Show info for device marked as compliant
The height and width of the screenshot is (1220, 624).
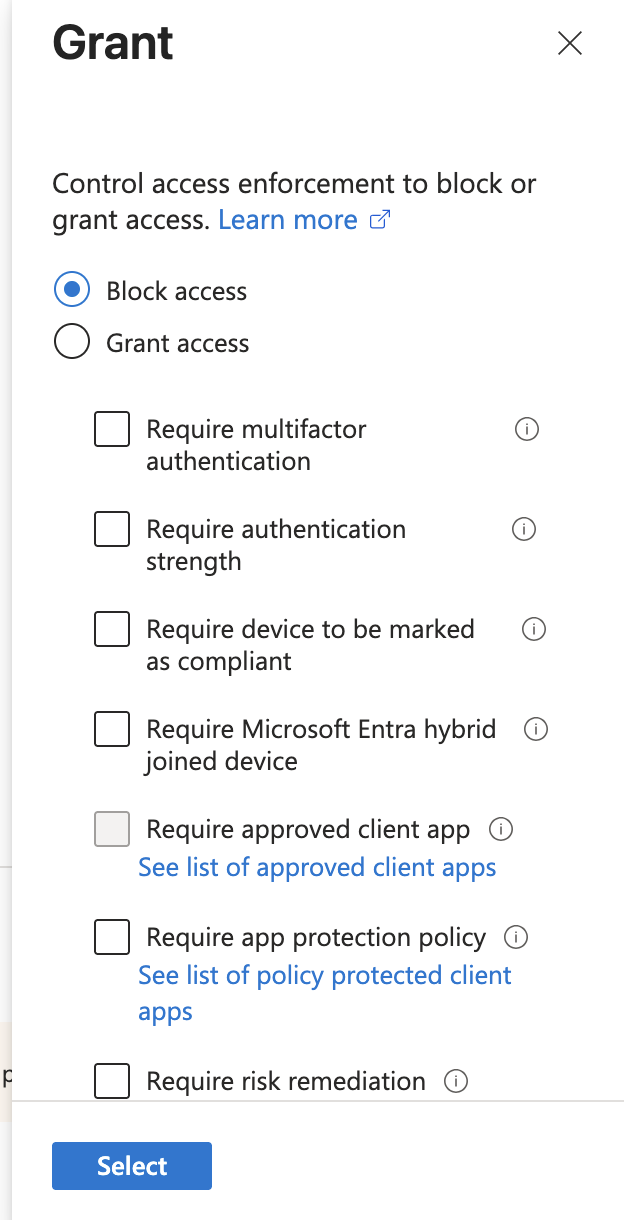535,629
